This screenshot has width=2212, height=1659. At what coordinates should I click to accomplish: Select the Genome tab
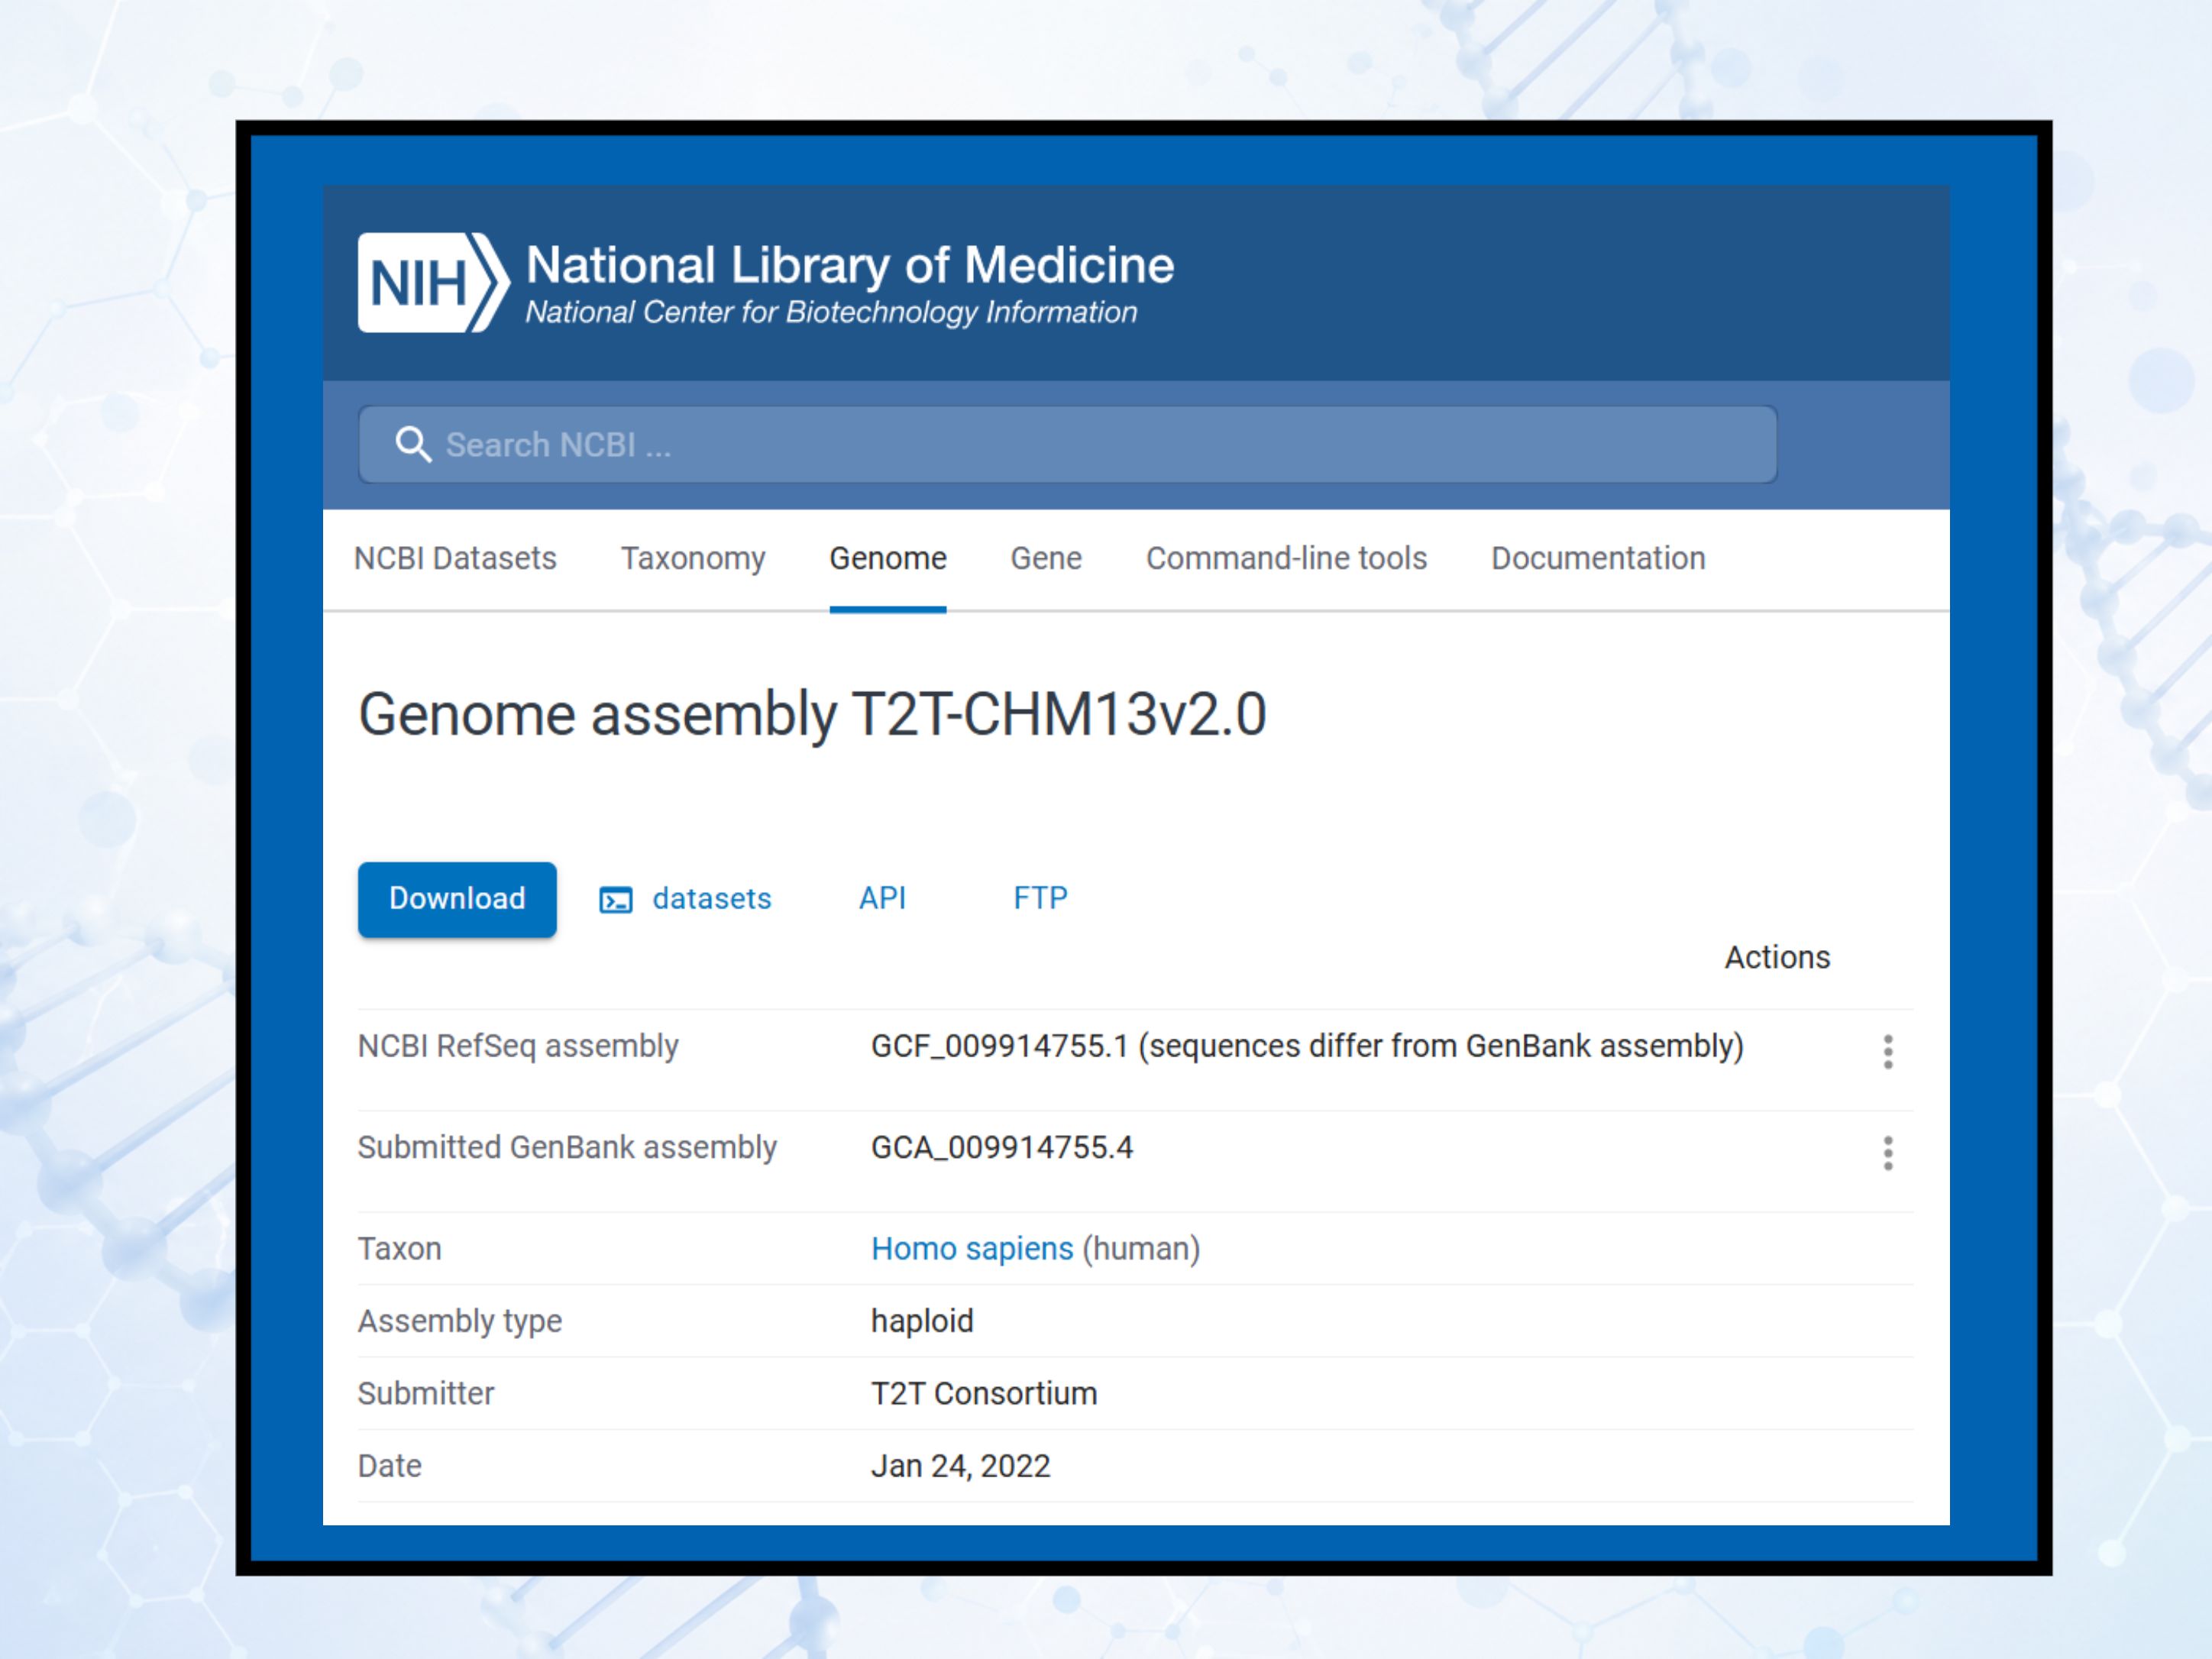[887, 558]
